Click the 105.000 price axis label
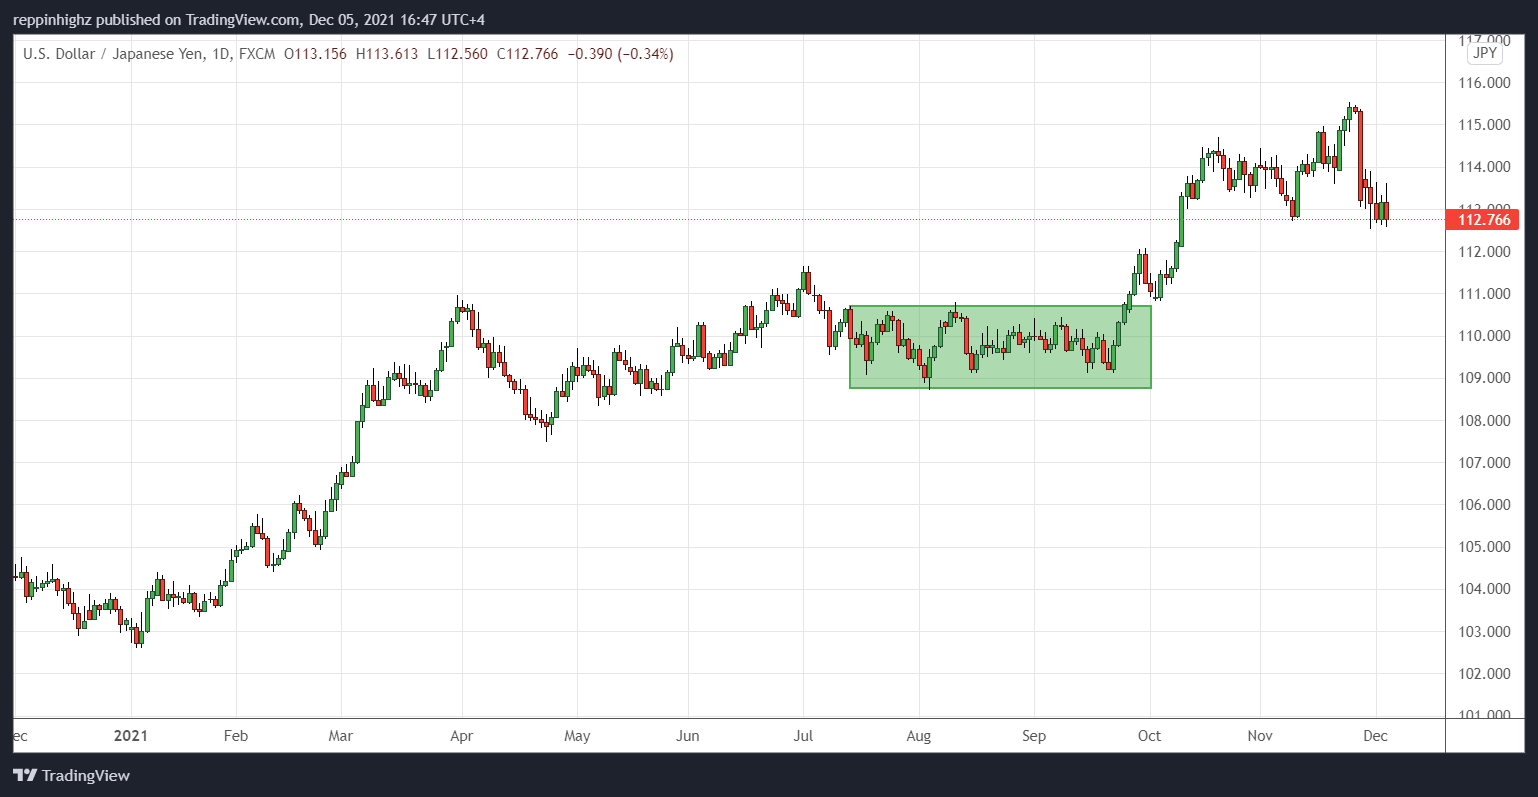 tap(1484, 547)
